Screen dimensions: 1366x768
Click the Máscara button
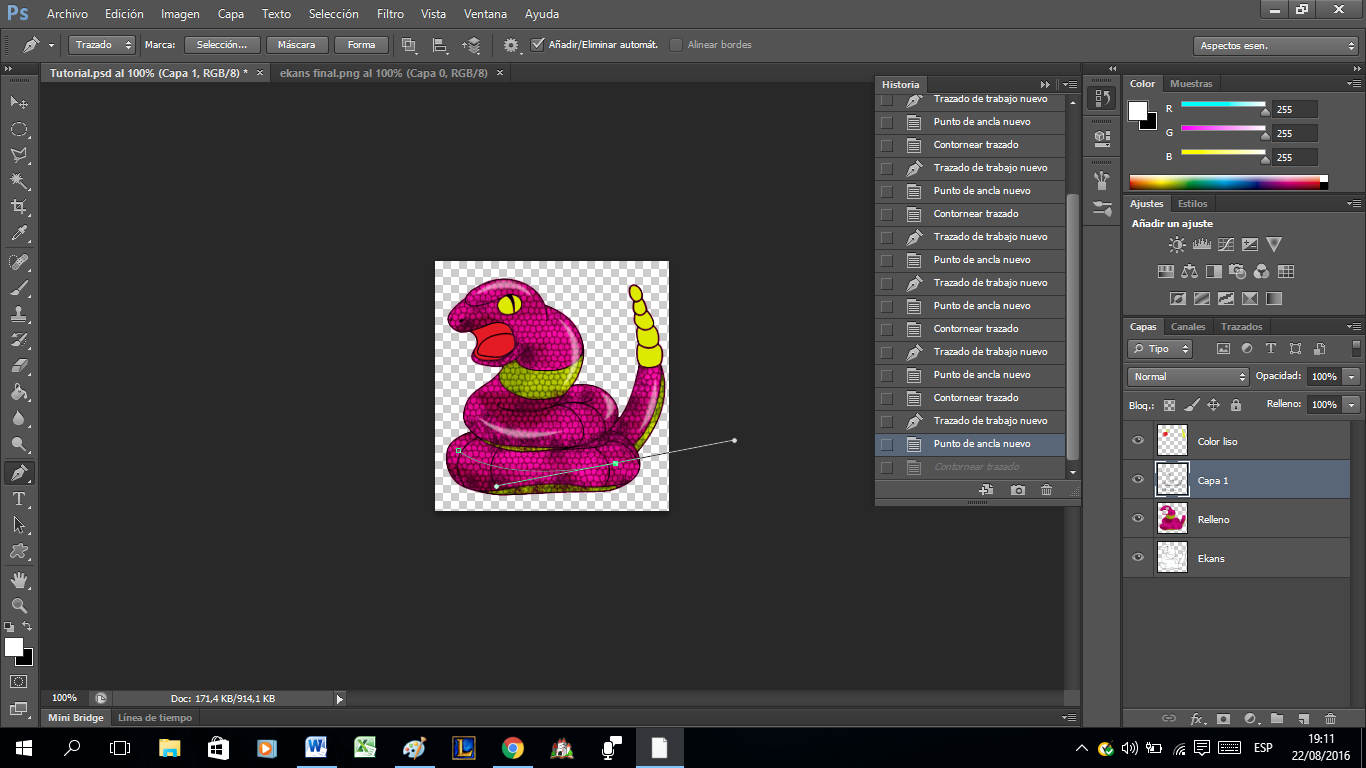click(x=297, y=45)
